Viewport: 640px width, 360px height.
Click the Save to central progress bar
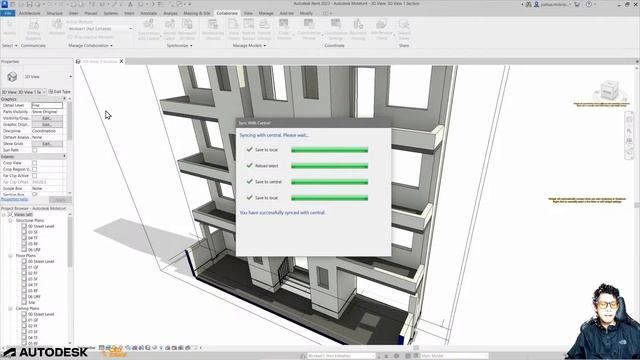point(329,182)
